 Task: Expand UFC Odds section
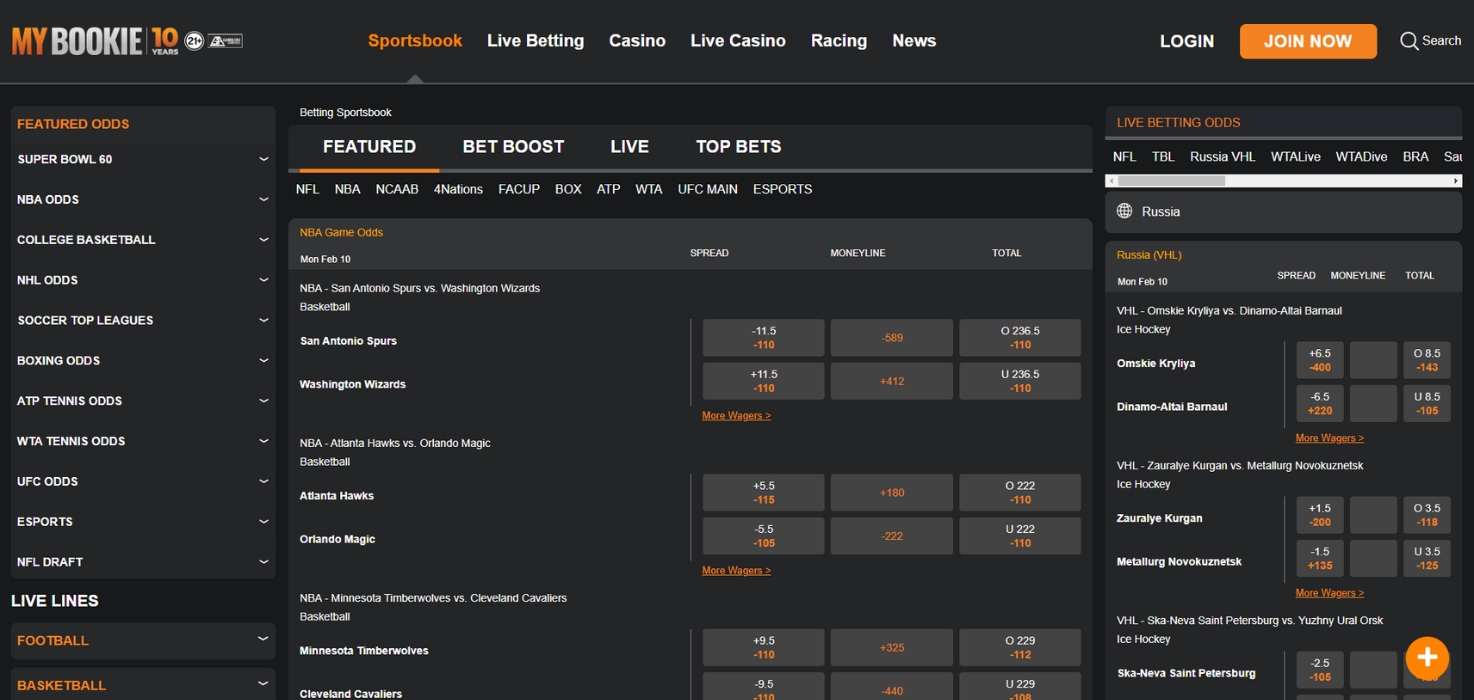(143, 481)
